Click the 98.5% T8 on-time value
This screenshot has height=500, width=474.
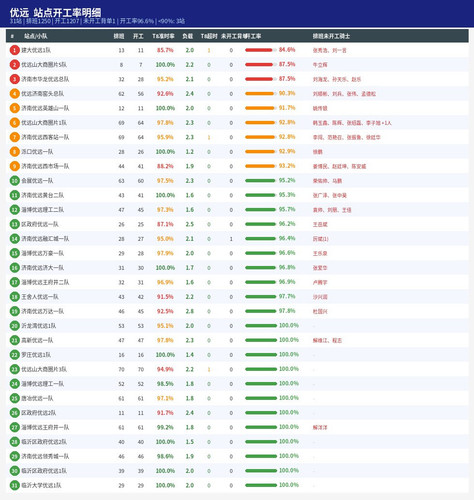[165, 384]
